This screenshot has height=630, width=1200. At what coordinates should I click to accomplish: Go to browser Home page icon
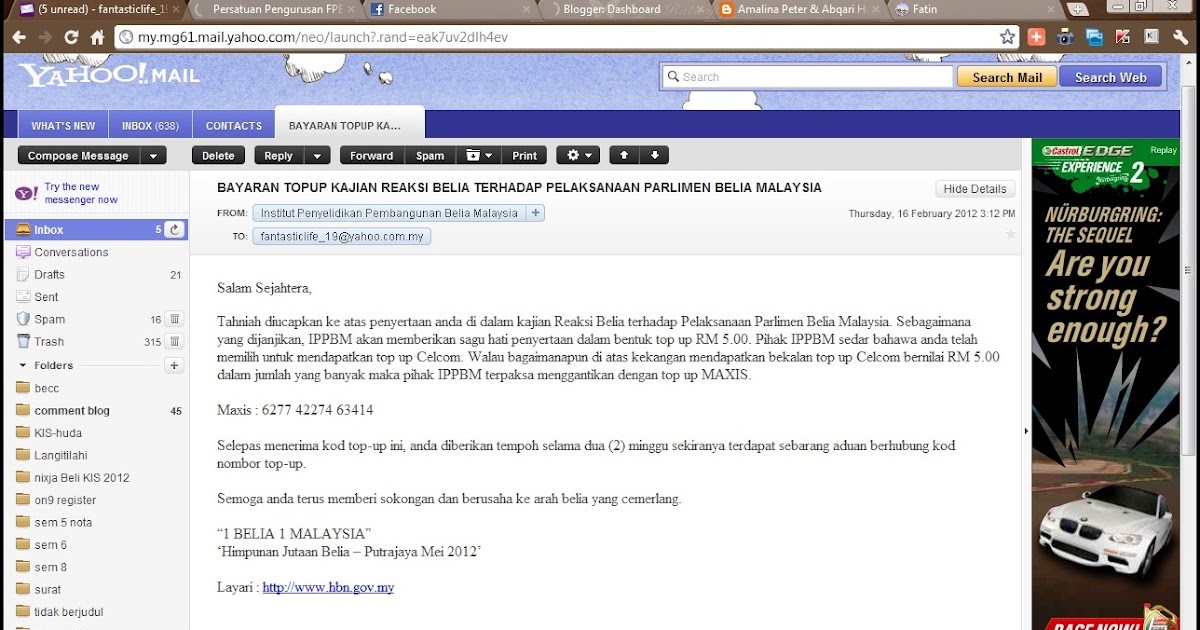pos(97,37)
